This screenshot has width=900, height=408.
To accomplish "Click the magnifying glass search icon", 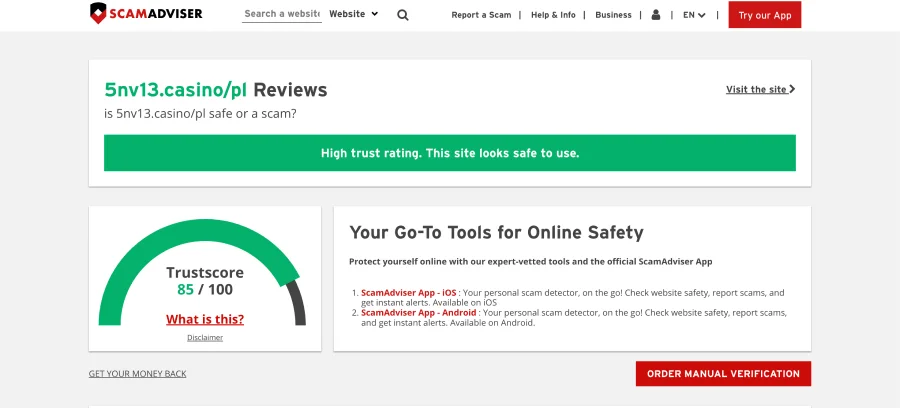I will [x=403, y=15].
